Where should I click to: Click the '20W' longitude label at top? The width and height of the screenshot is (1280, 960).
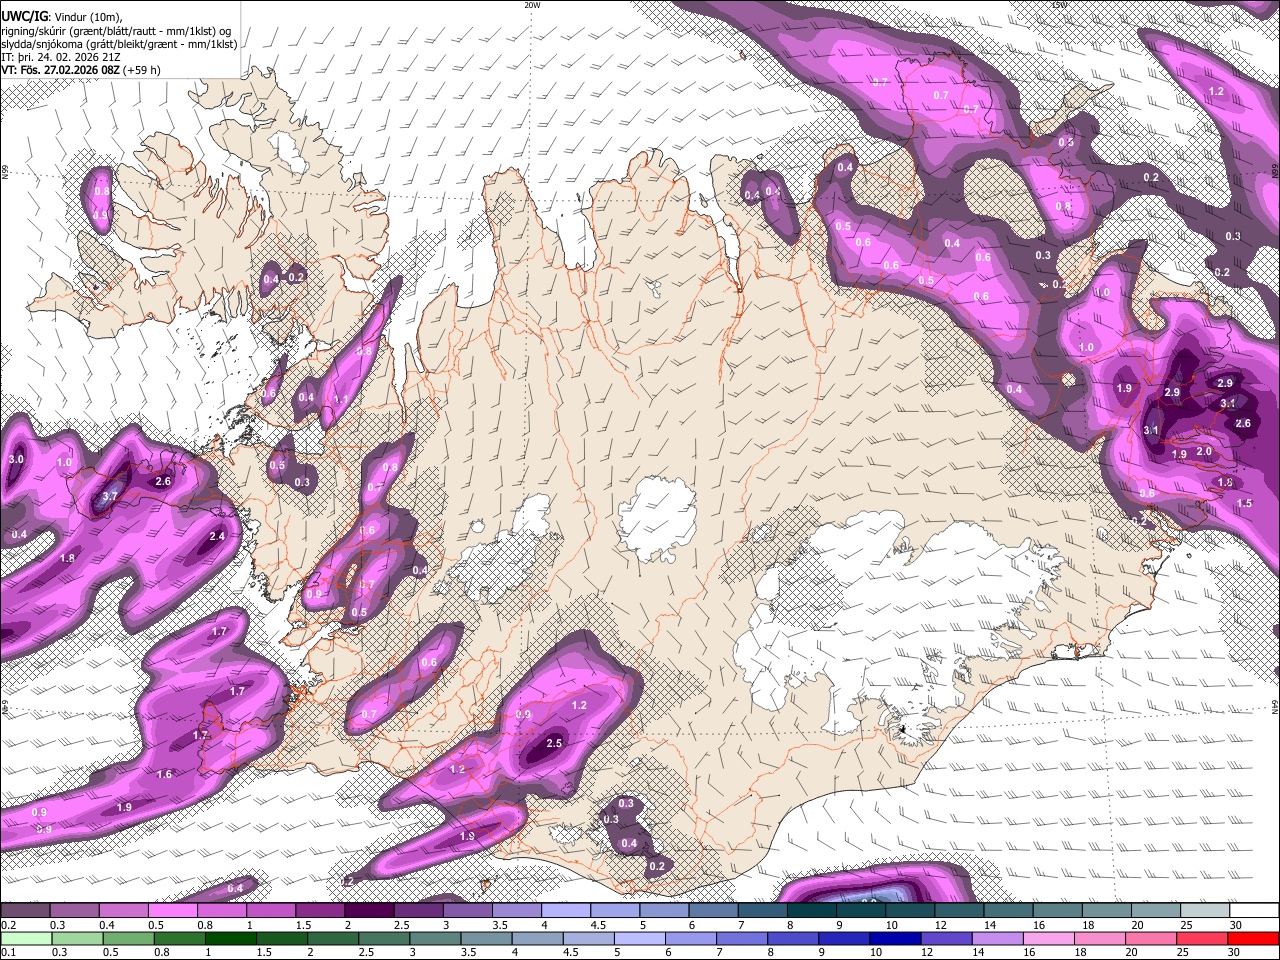[x=532, y=5]
